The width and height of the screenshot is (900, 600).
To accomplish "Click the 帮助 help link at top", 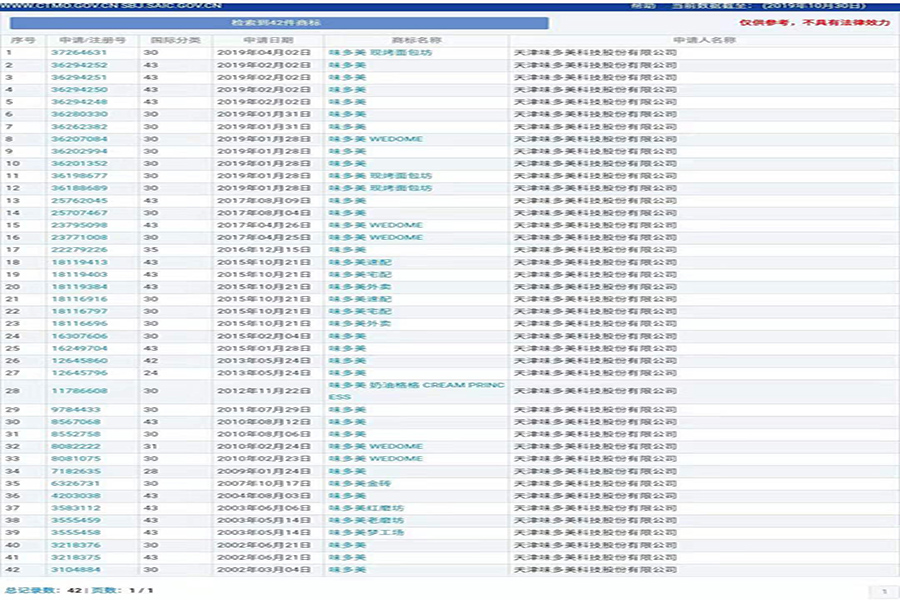I will pyautogui.click(x=644, y=6).
